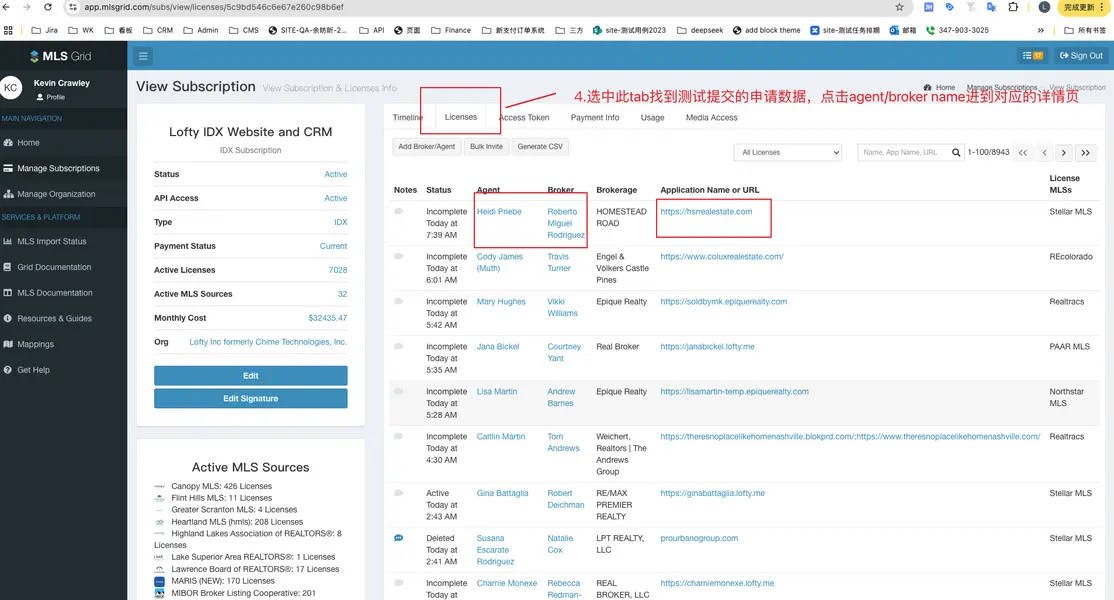1114x600 pixels.
Task: Open the Payment Info tab
Action: pos(594,118)
